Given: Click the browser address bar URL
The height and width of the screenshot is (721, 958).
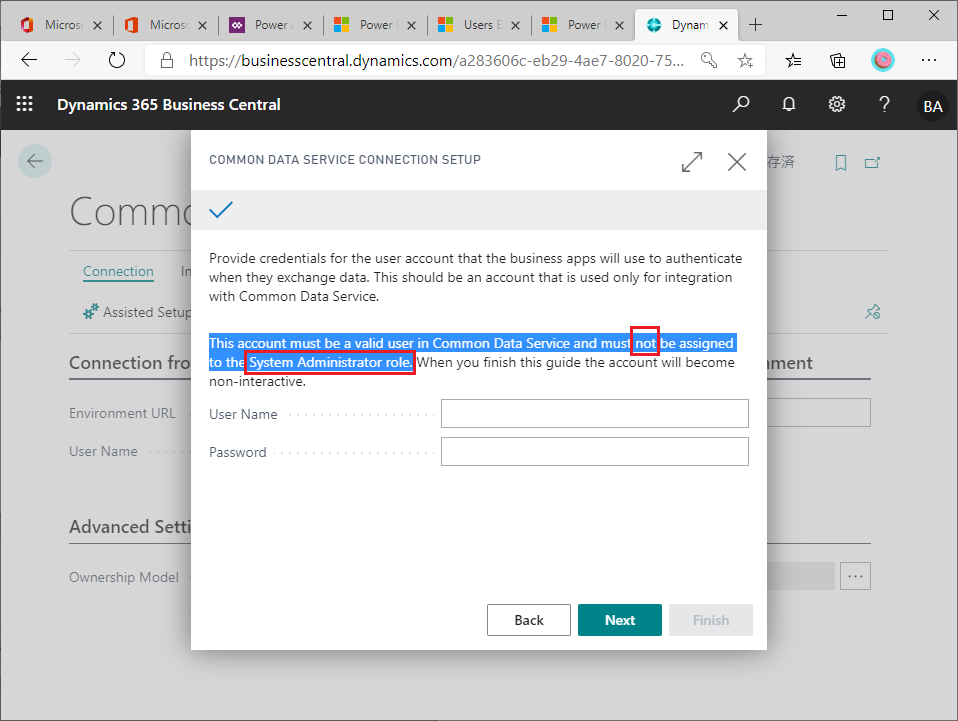Looking at the screenshot, I should pyautogui.click(x=436, y=60).
